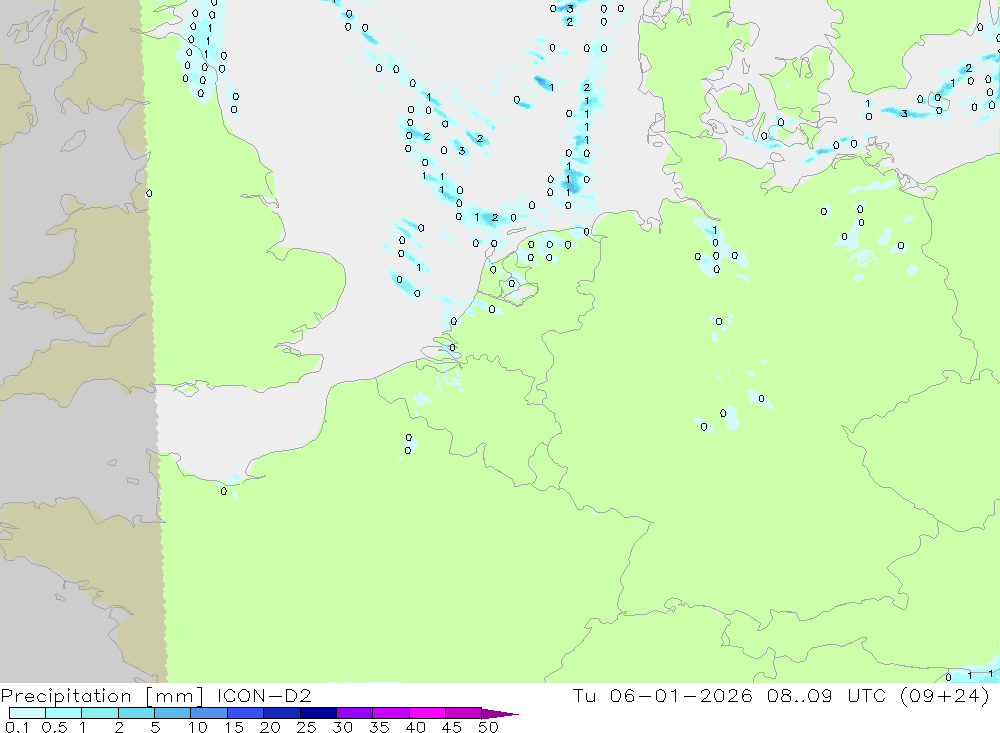Screen dimensions: 1000x733
Task: Click the 30–35 mm purple swatch
Action: (x=355, y=713)
